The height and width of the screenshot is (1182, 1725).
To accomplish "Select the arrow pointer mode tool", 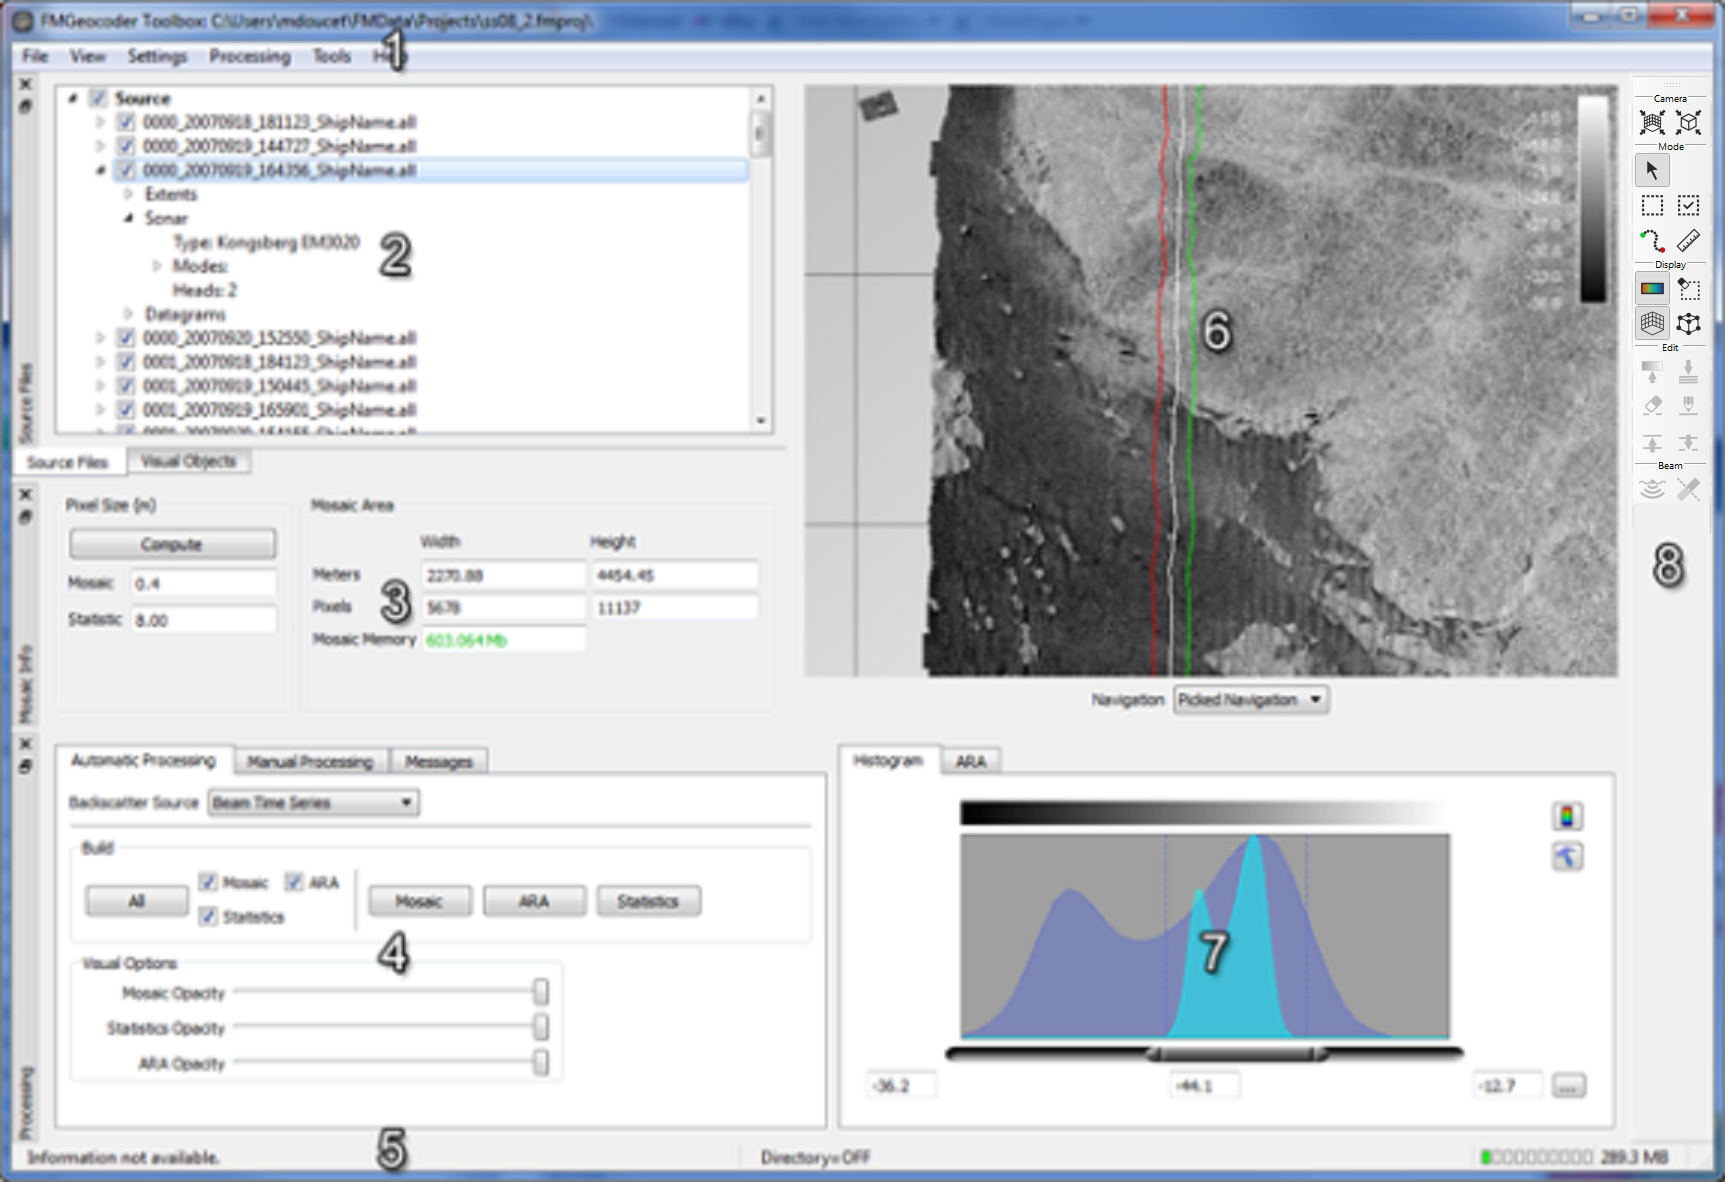I will point(1651,171).
